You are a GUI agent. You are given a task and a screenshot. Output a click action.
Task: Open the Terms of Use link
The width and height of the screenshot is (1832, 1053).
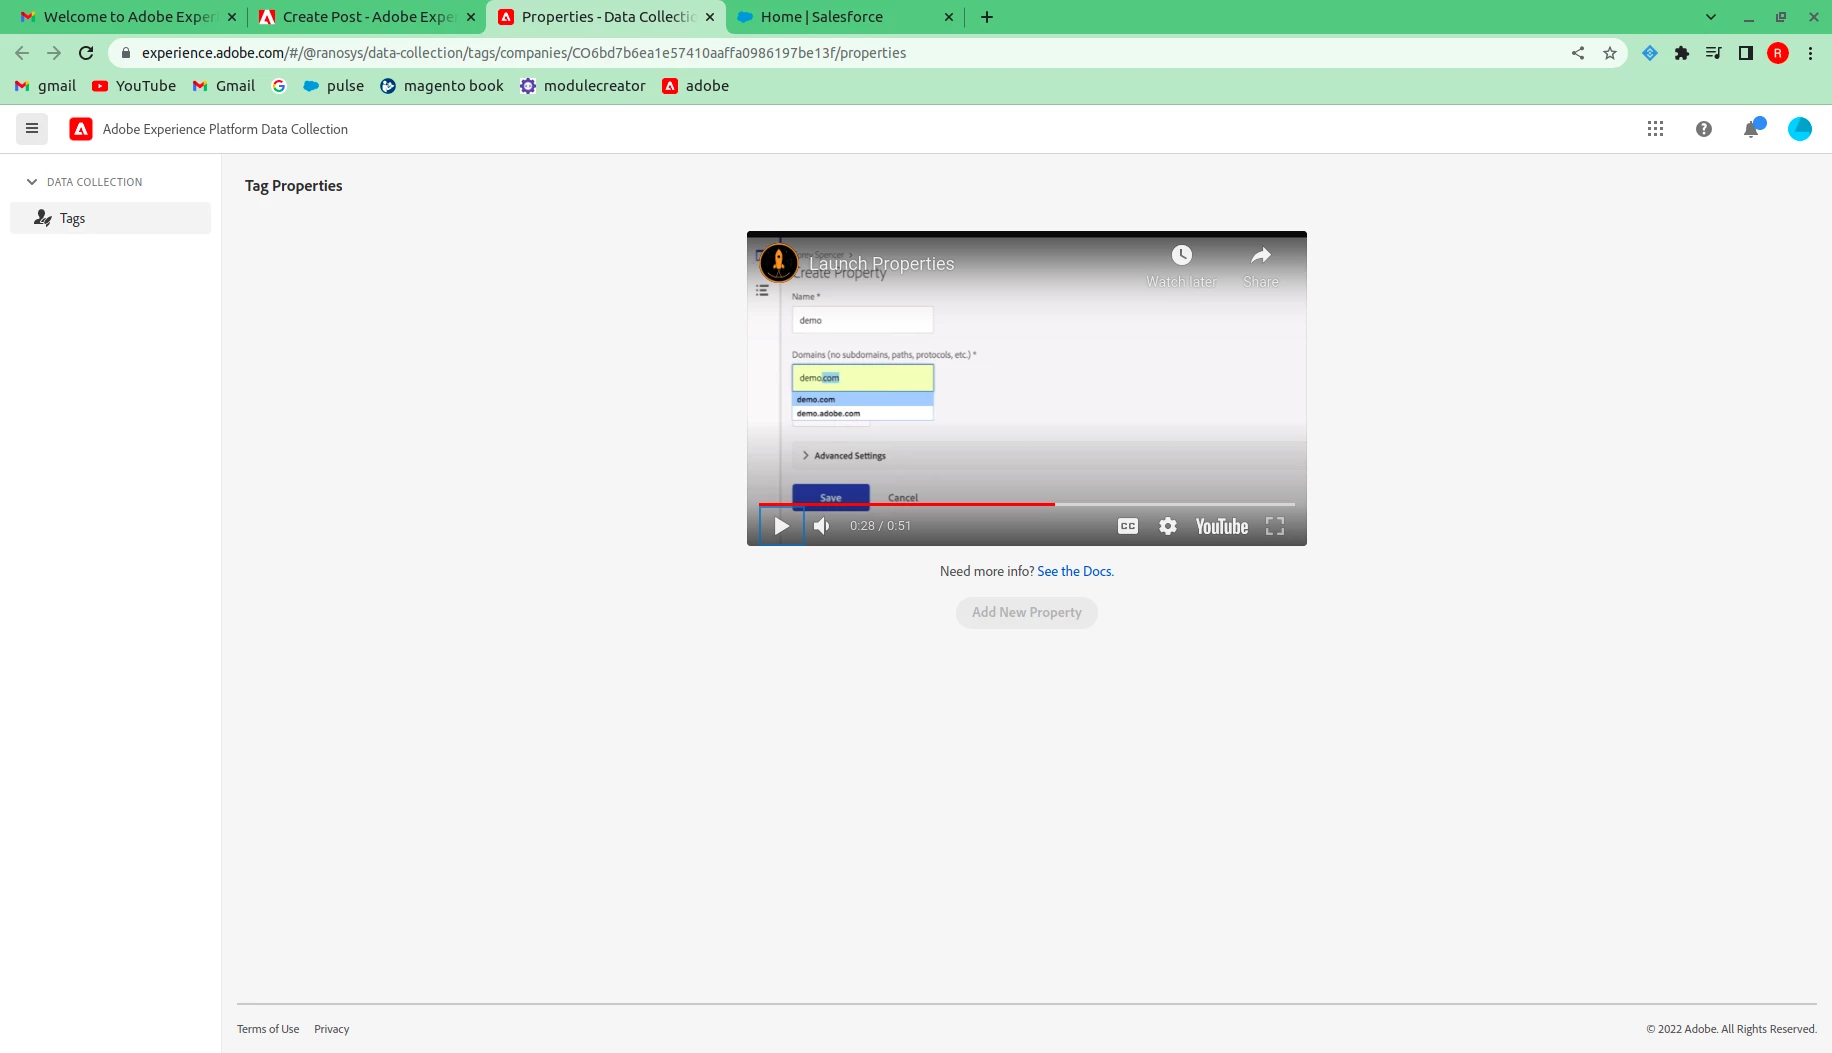point(268,1029)
